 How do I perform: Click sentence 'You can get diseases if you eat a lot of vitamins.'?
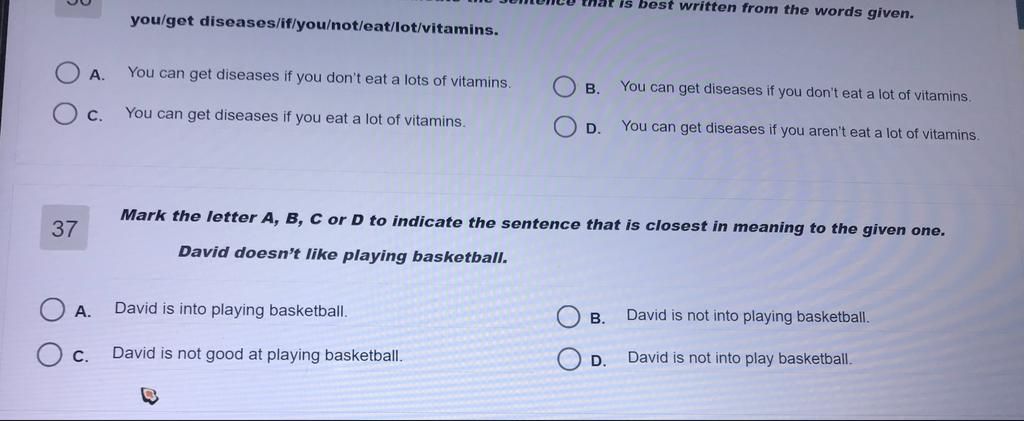[x=295, y=117]
